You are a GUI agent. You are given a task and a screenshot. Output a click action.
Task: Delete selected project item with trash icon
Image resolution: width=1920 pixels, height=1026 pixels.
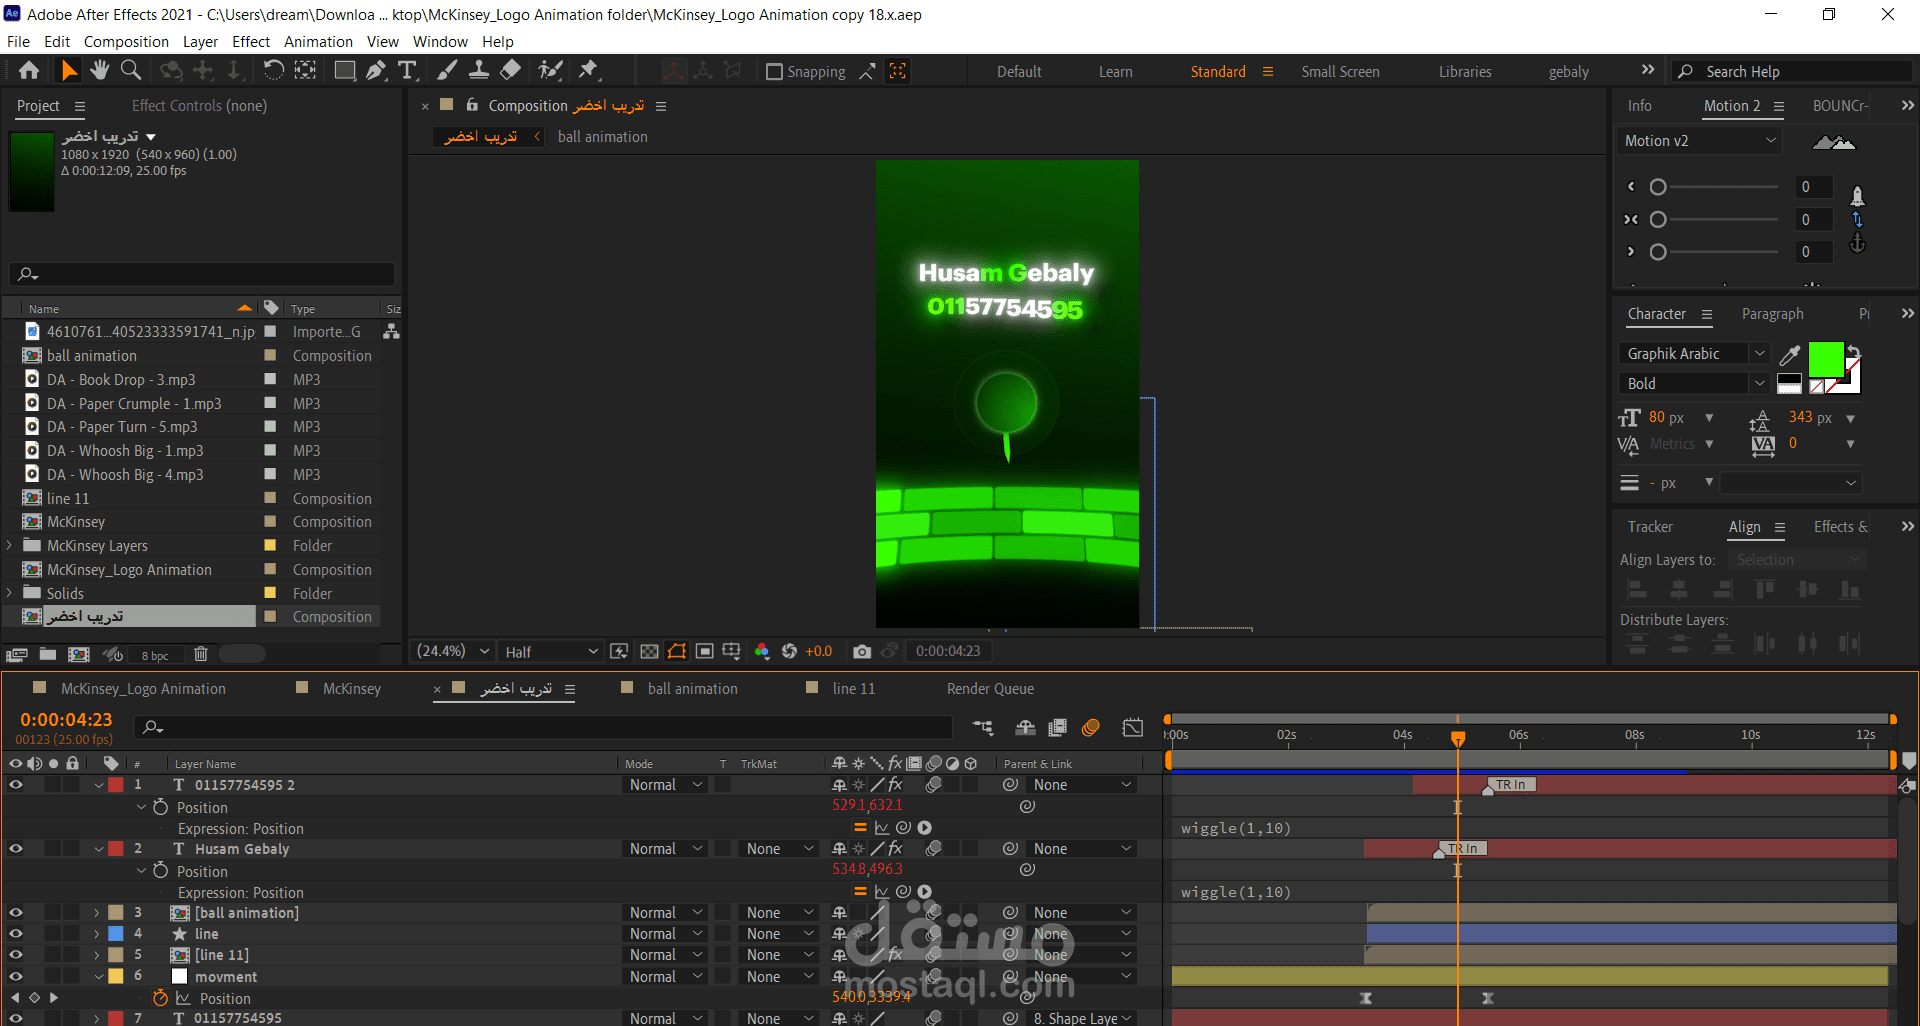pyautogui.click(x=201, y=655)
